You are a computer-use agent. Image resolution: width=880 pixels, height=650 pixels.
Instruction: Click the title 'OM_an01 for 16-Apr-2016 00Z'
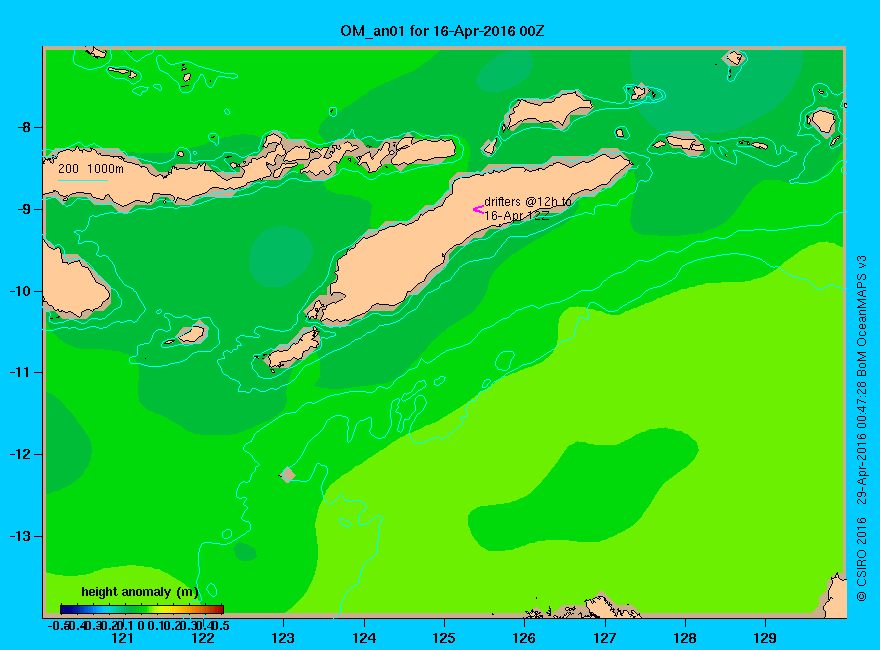(442, 31)
